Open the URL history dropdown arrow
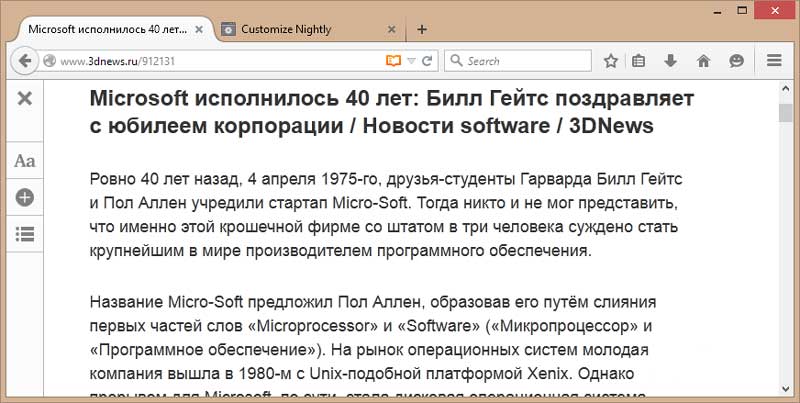Image resolution: width=800 pixels, height=403 pixels. 411,61
